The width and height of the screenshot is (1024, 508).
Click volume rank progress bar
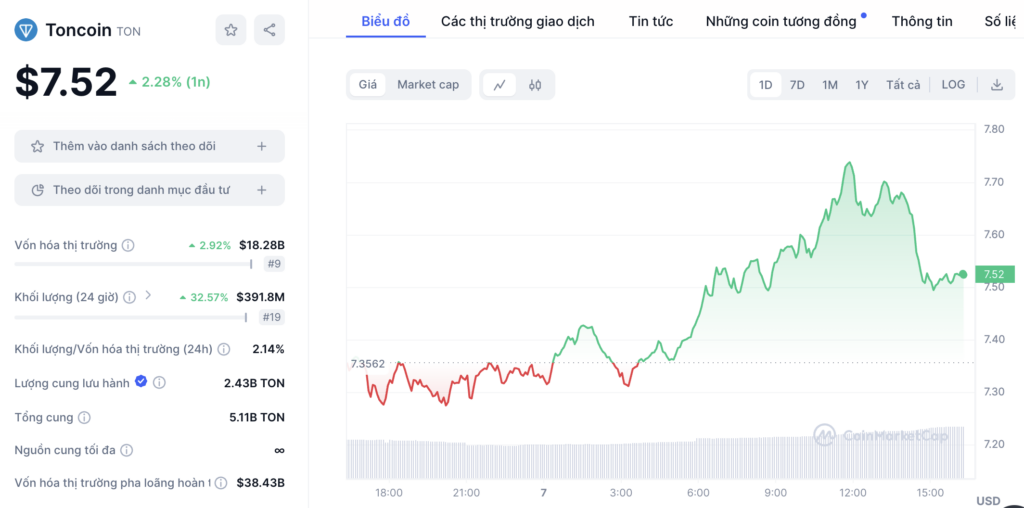(131, 317)
